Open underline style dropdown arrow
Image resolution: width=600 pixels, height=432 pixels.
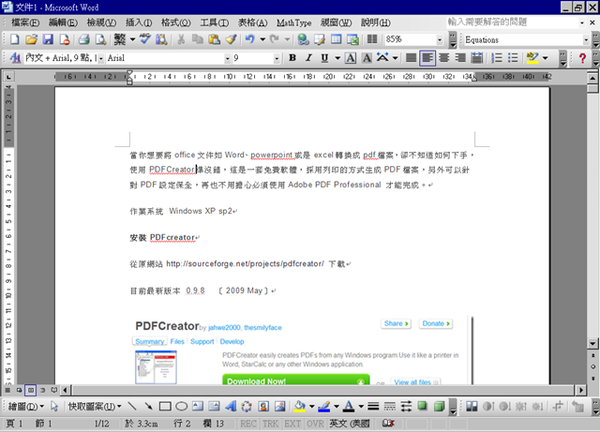coord(337,58)
